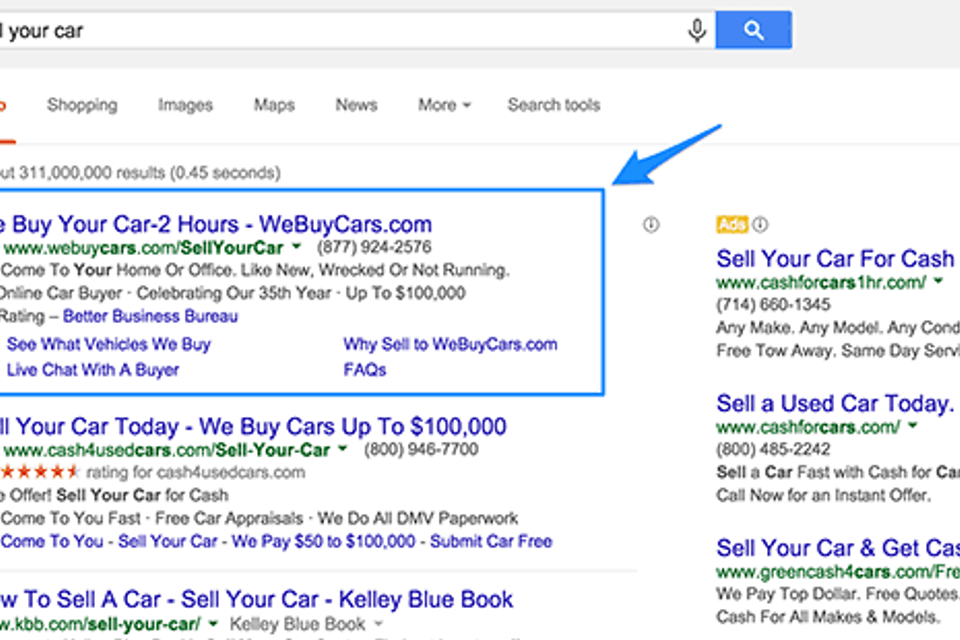This screenshot has width=960, height=640.
Task: Click the blue search magnifier button
Action: coord(754,29)
